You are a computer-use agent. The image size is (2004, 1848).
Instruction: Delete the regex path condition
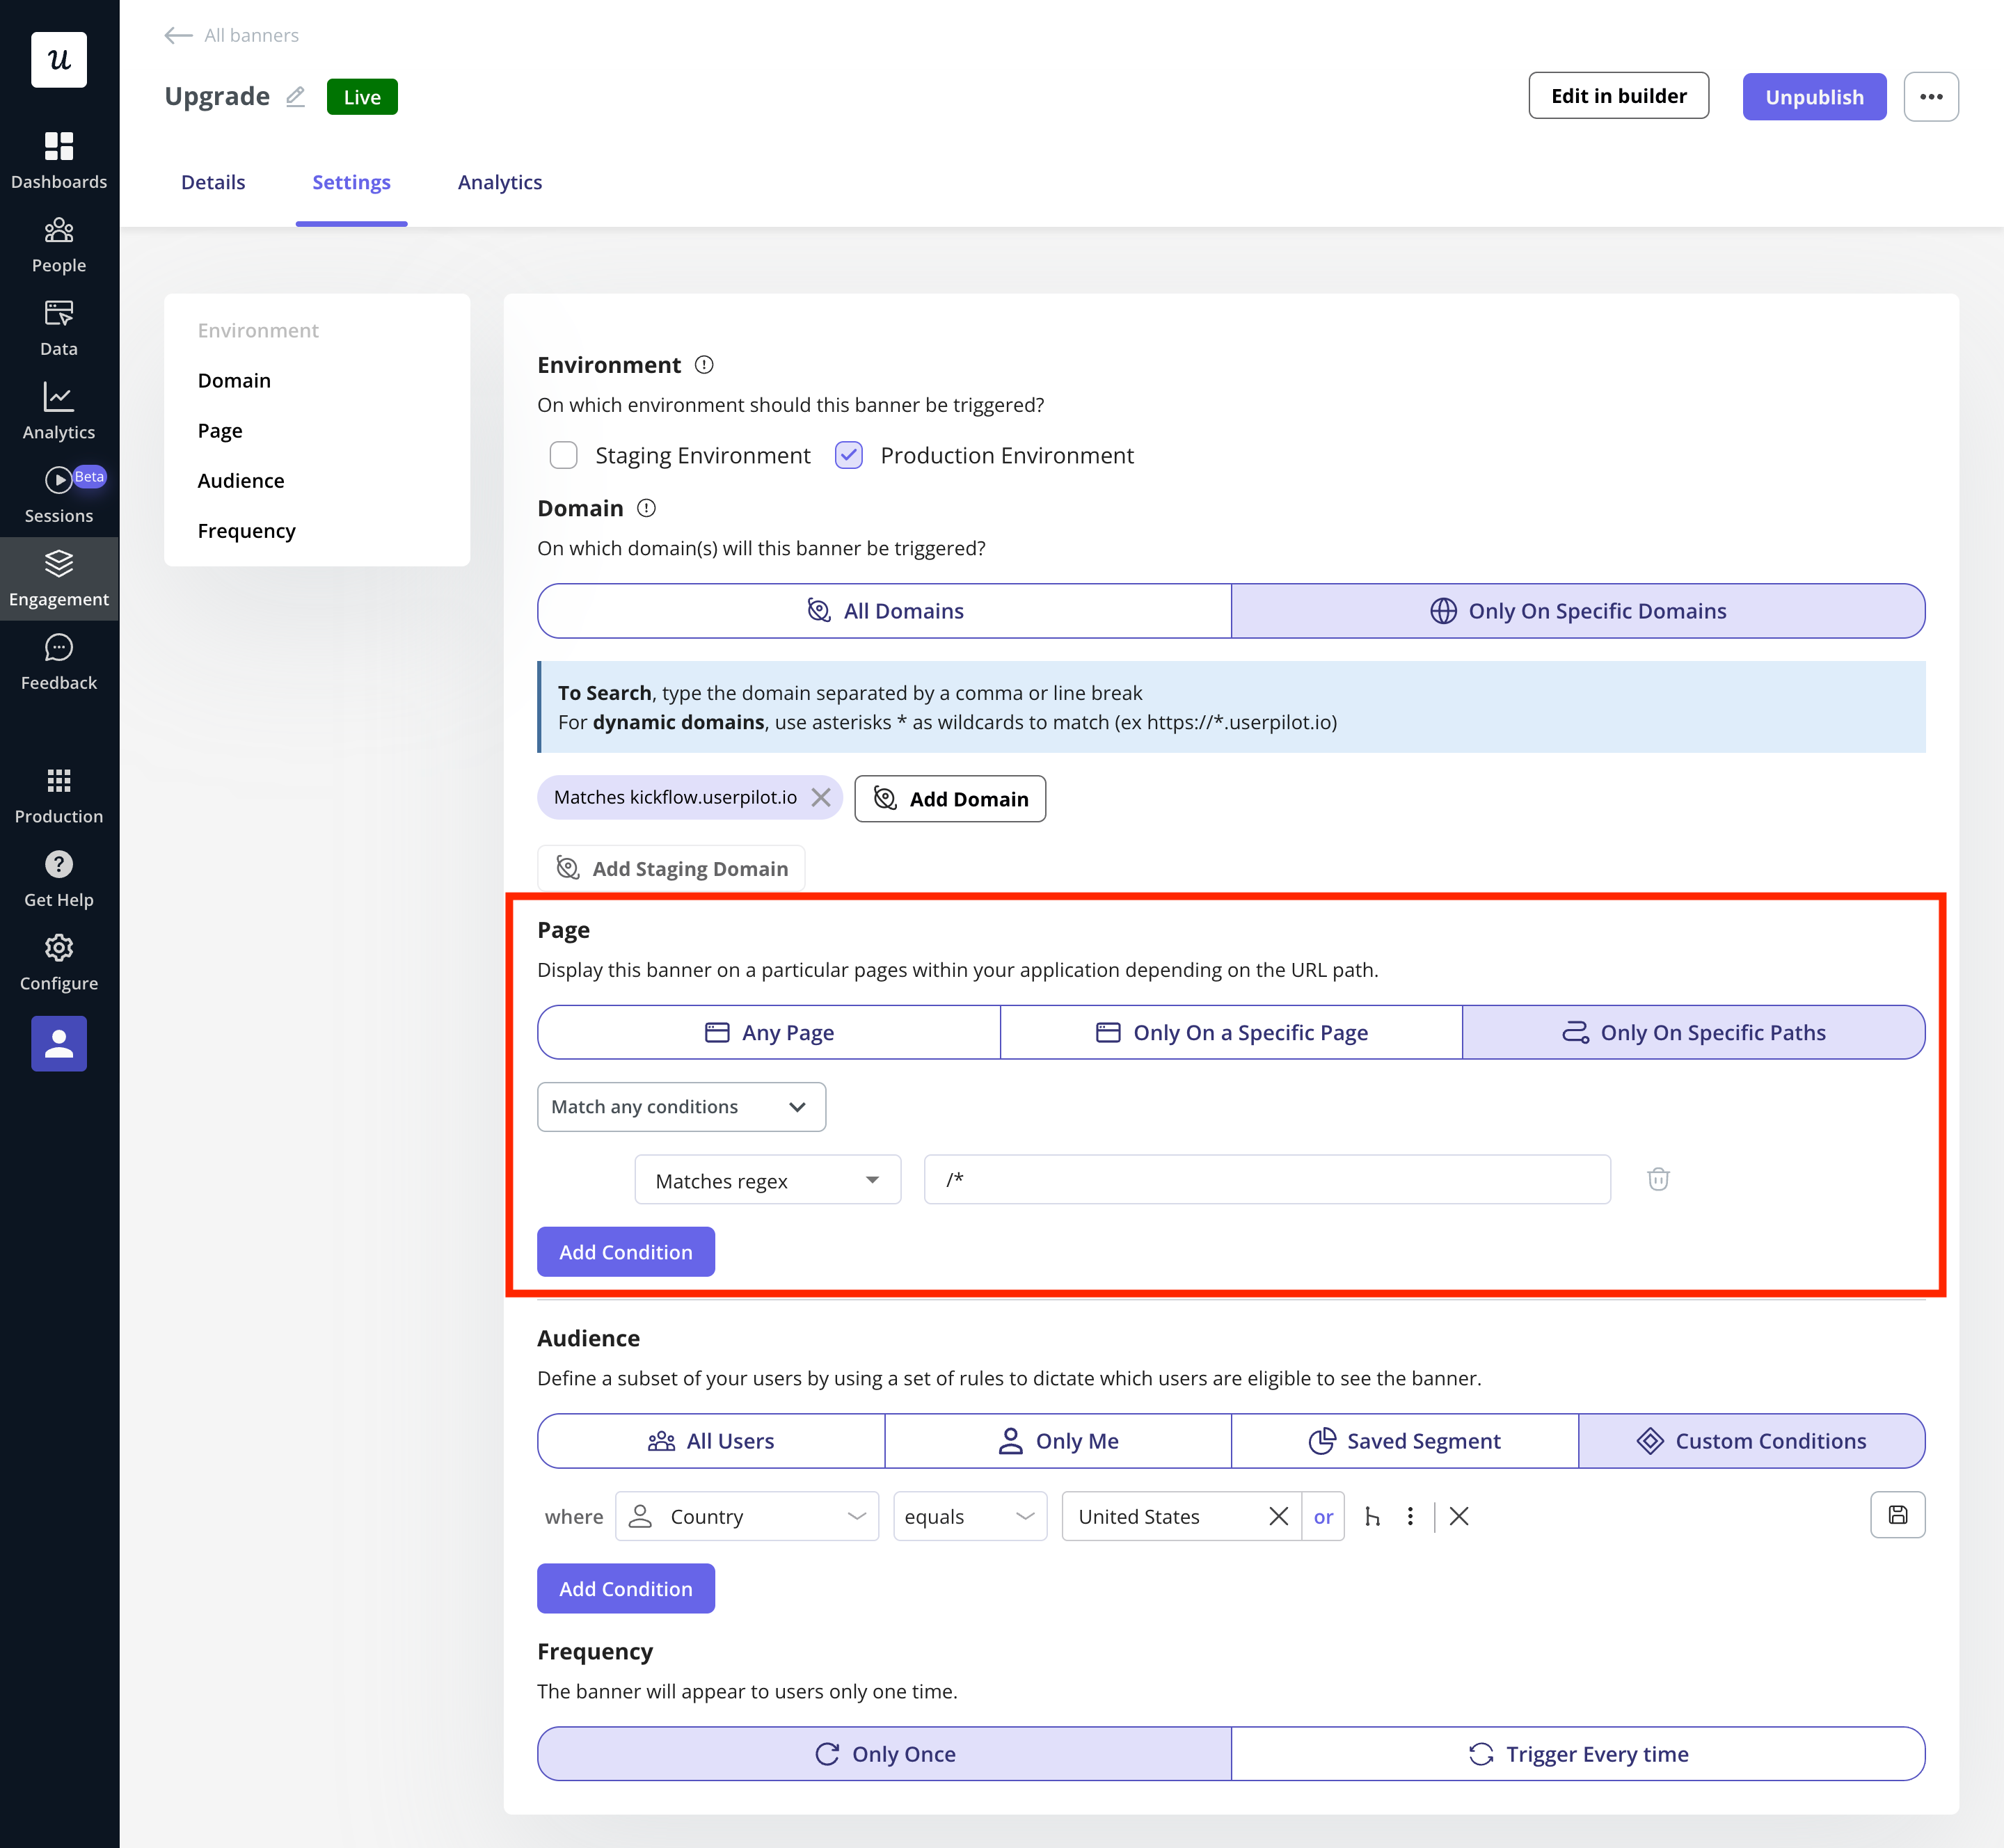coord(1658,1180)
